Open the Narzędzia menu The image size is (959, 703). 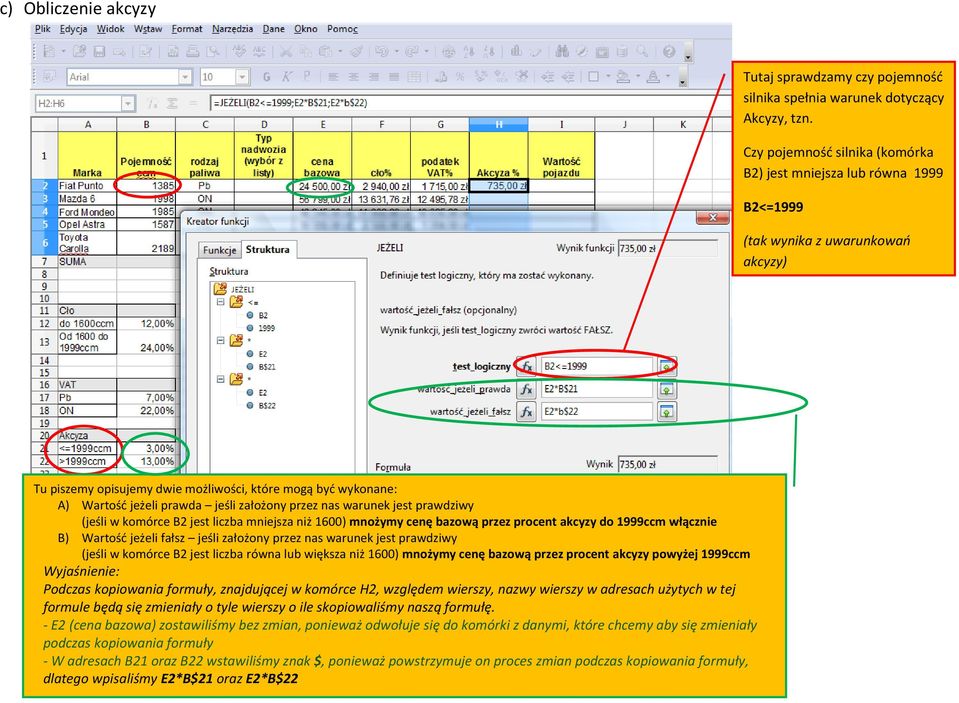coord(232,29)
